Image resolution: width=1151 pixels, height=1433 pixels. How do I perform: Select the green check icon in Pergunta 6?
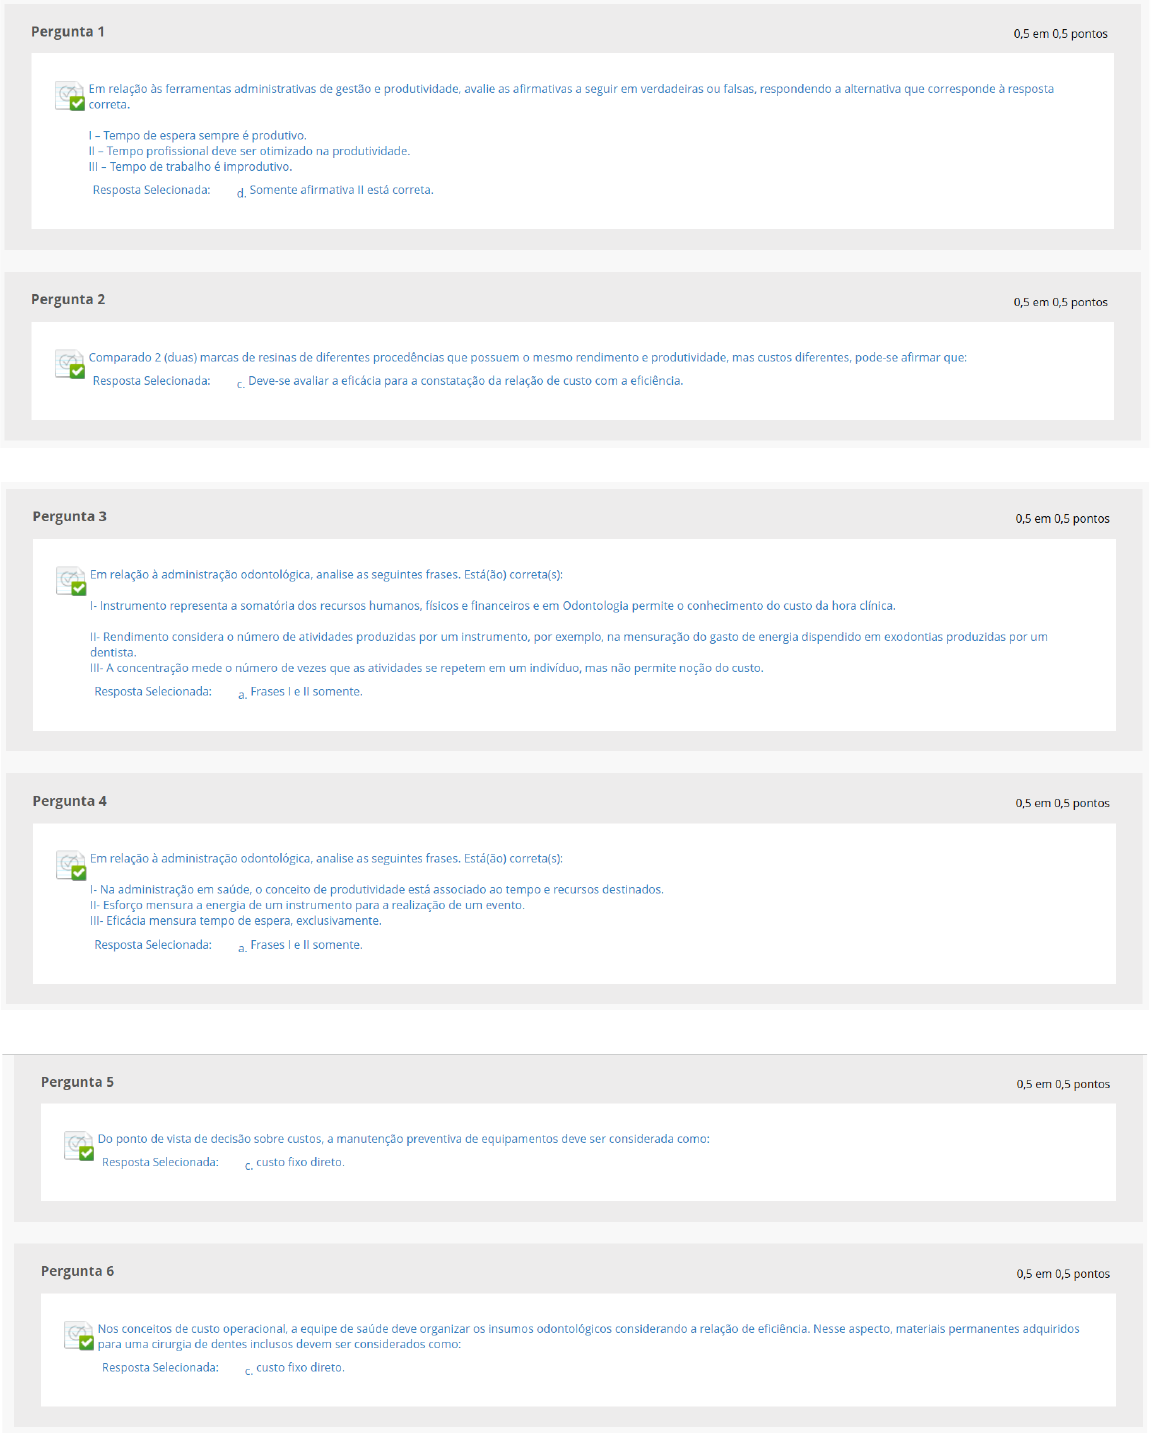pyautogui.click(x=79, y=1335)
